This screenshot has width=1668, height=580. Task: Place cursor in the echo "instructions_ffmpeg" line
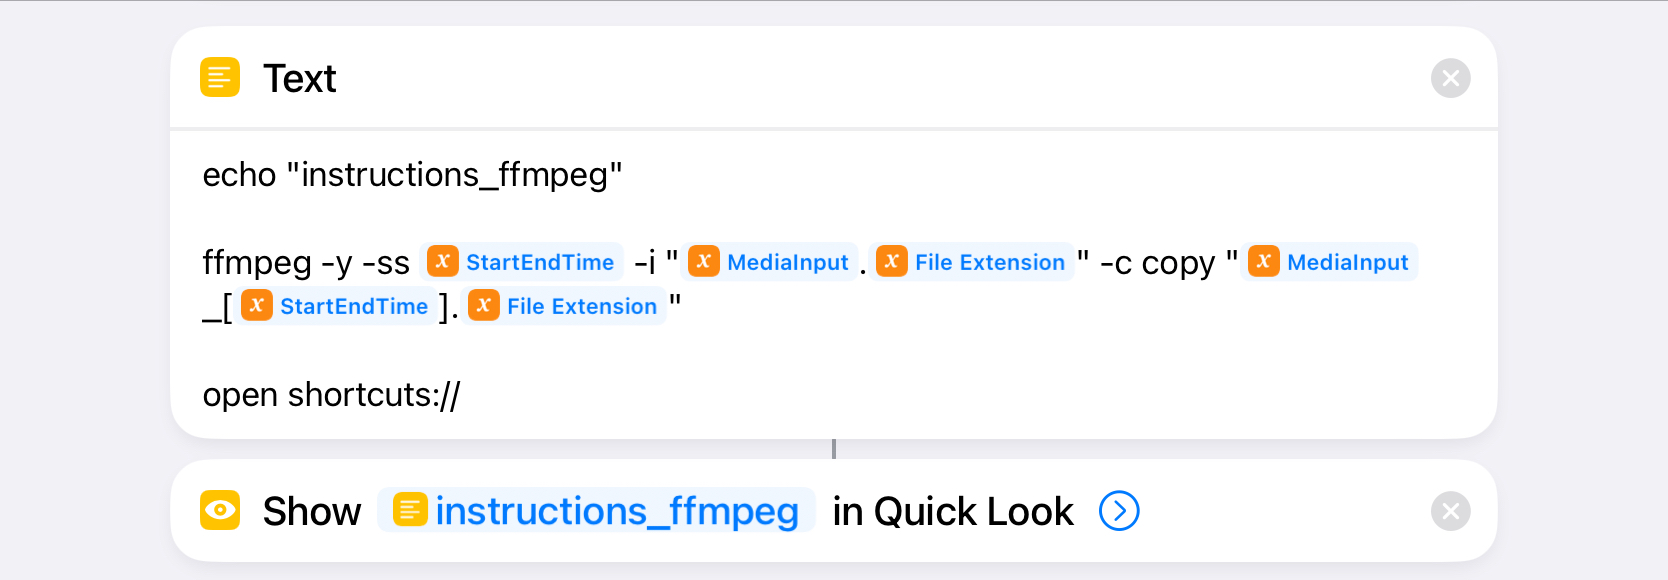point(412,175)
